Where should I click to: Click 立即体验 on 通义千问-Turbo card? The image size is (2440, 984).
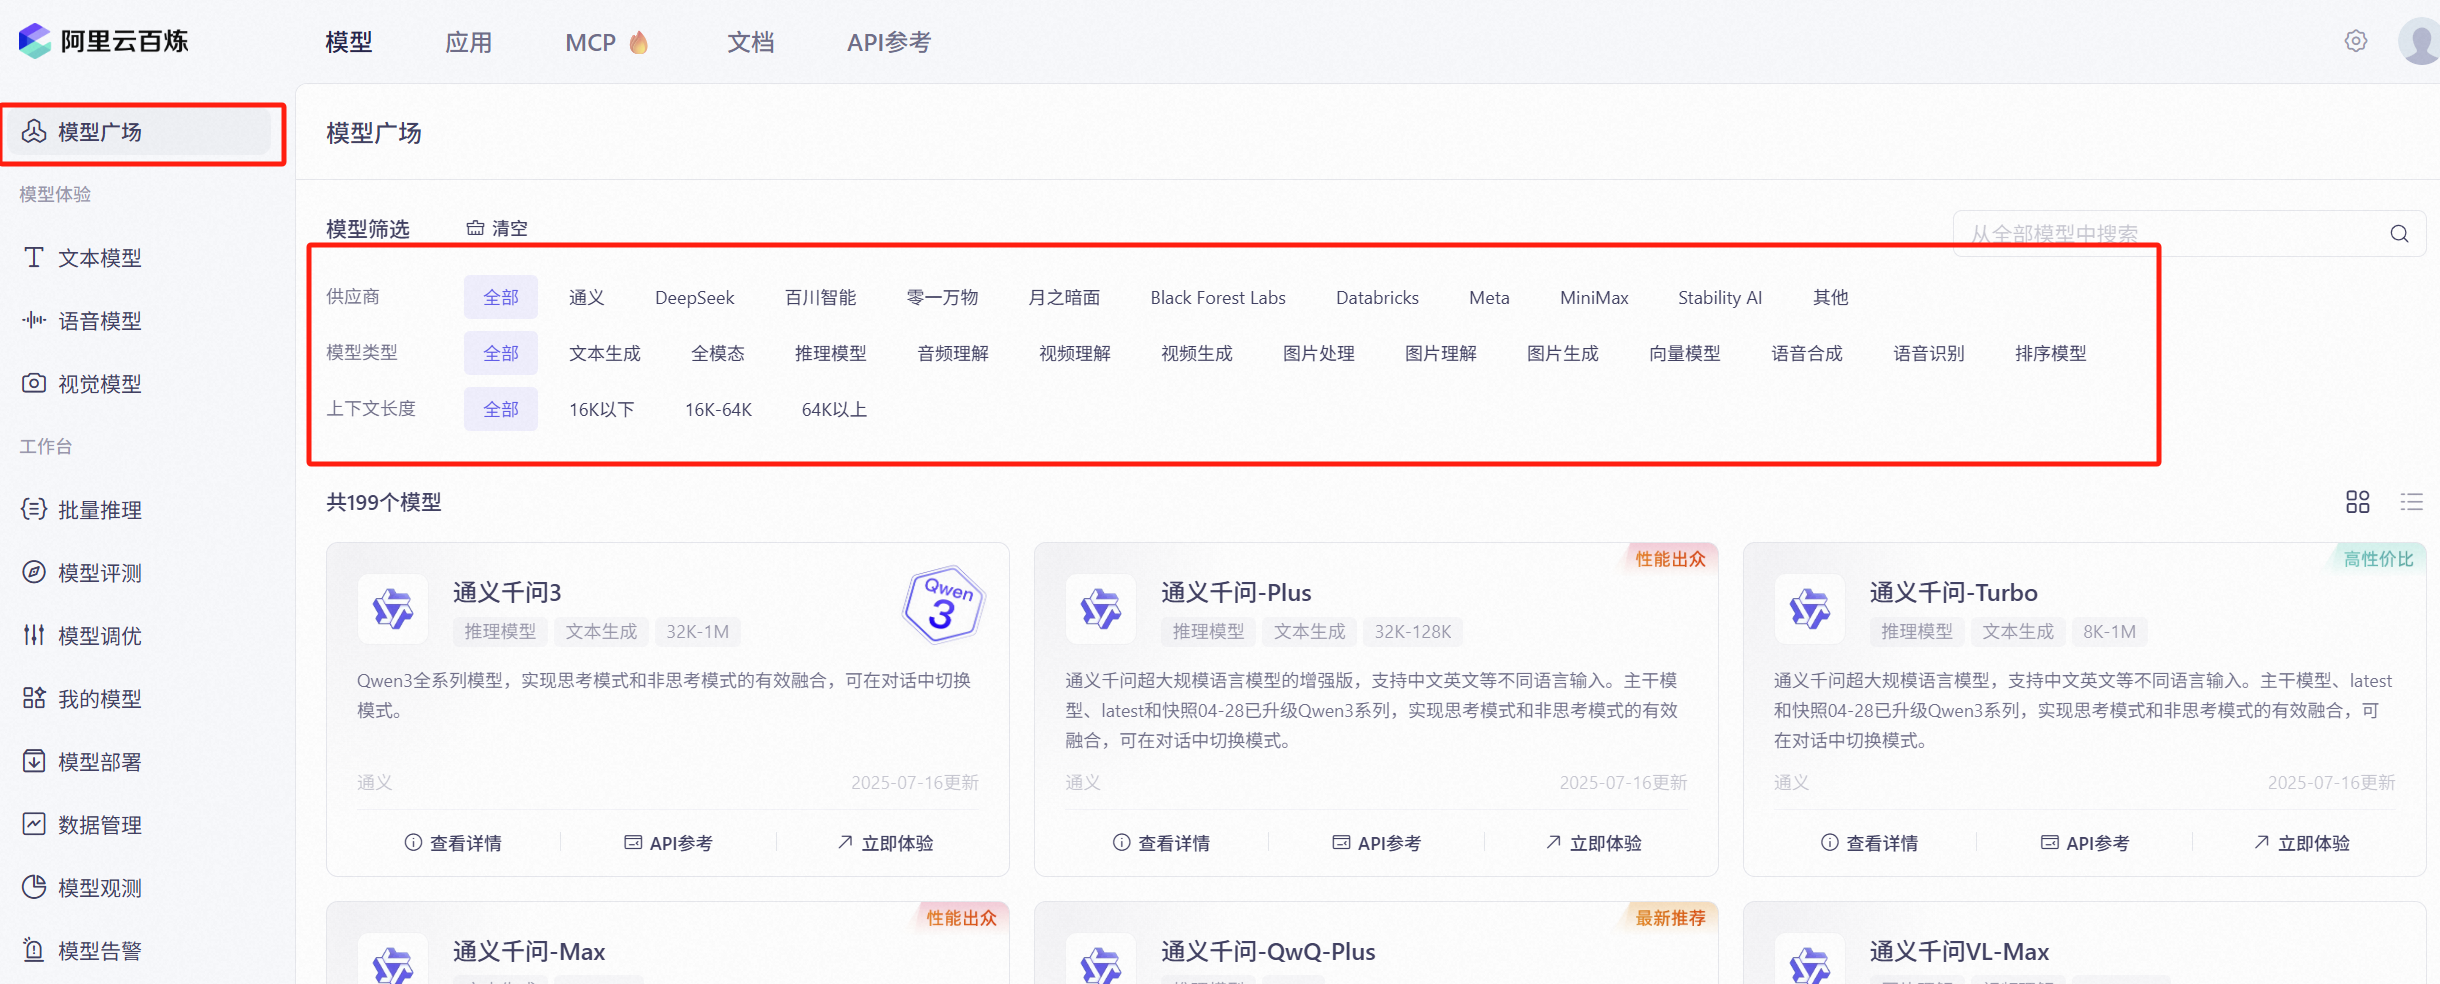(2301, 843)
